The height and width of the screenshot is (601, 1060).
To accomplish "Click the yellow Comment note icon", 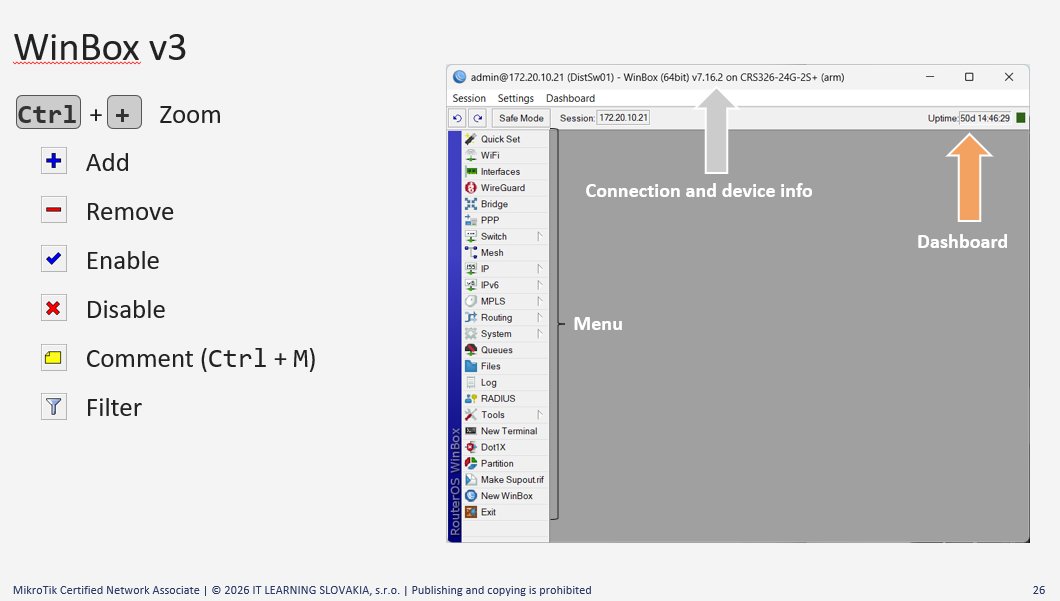I will point(53,358).
